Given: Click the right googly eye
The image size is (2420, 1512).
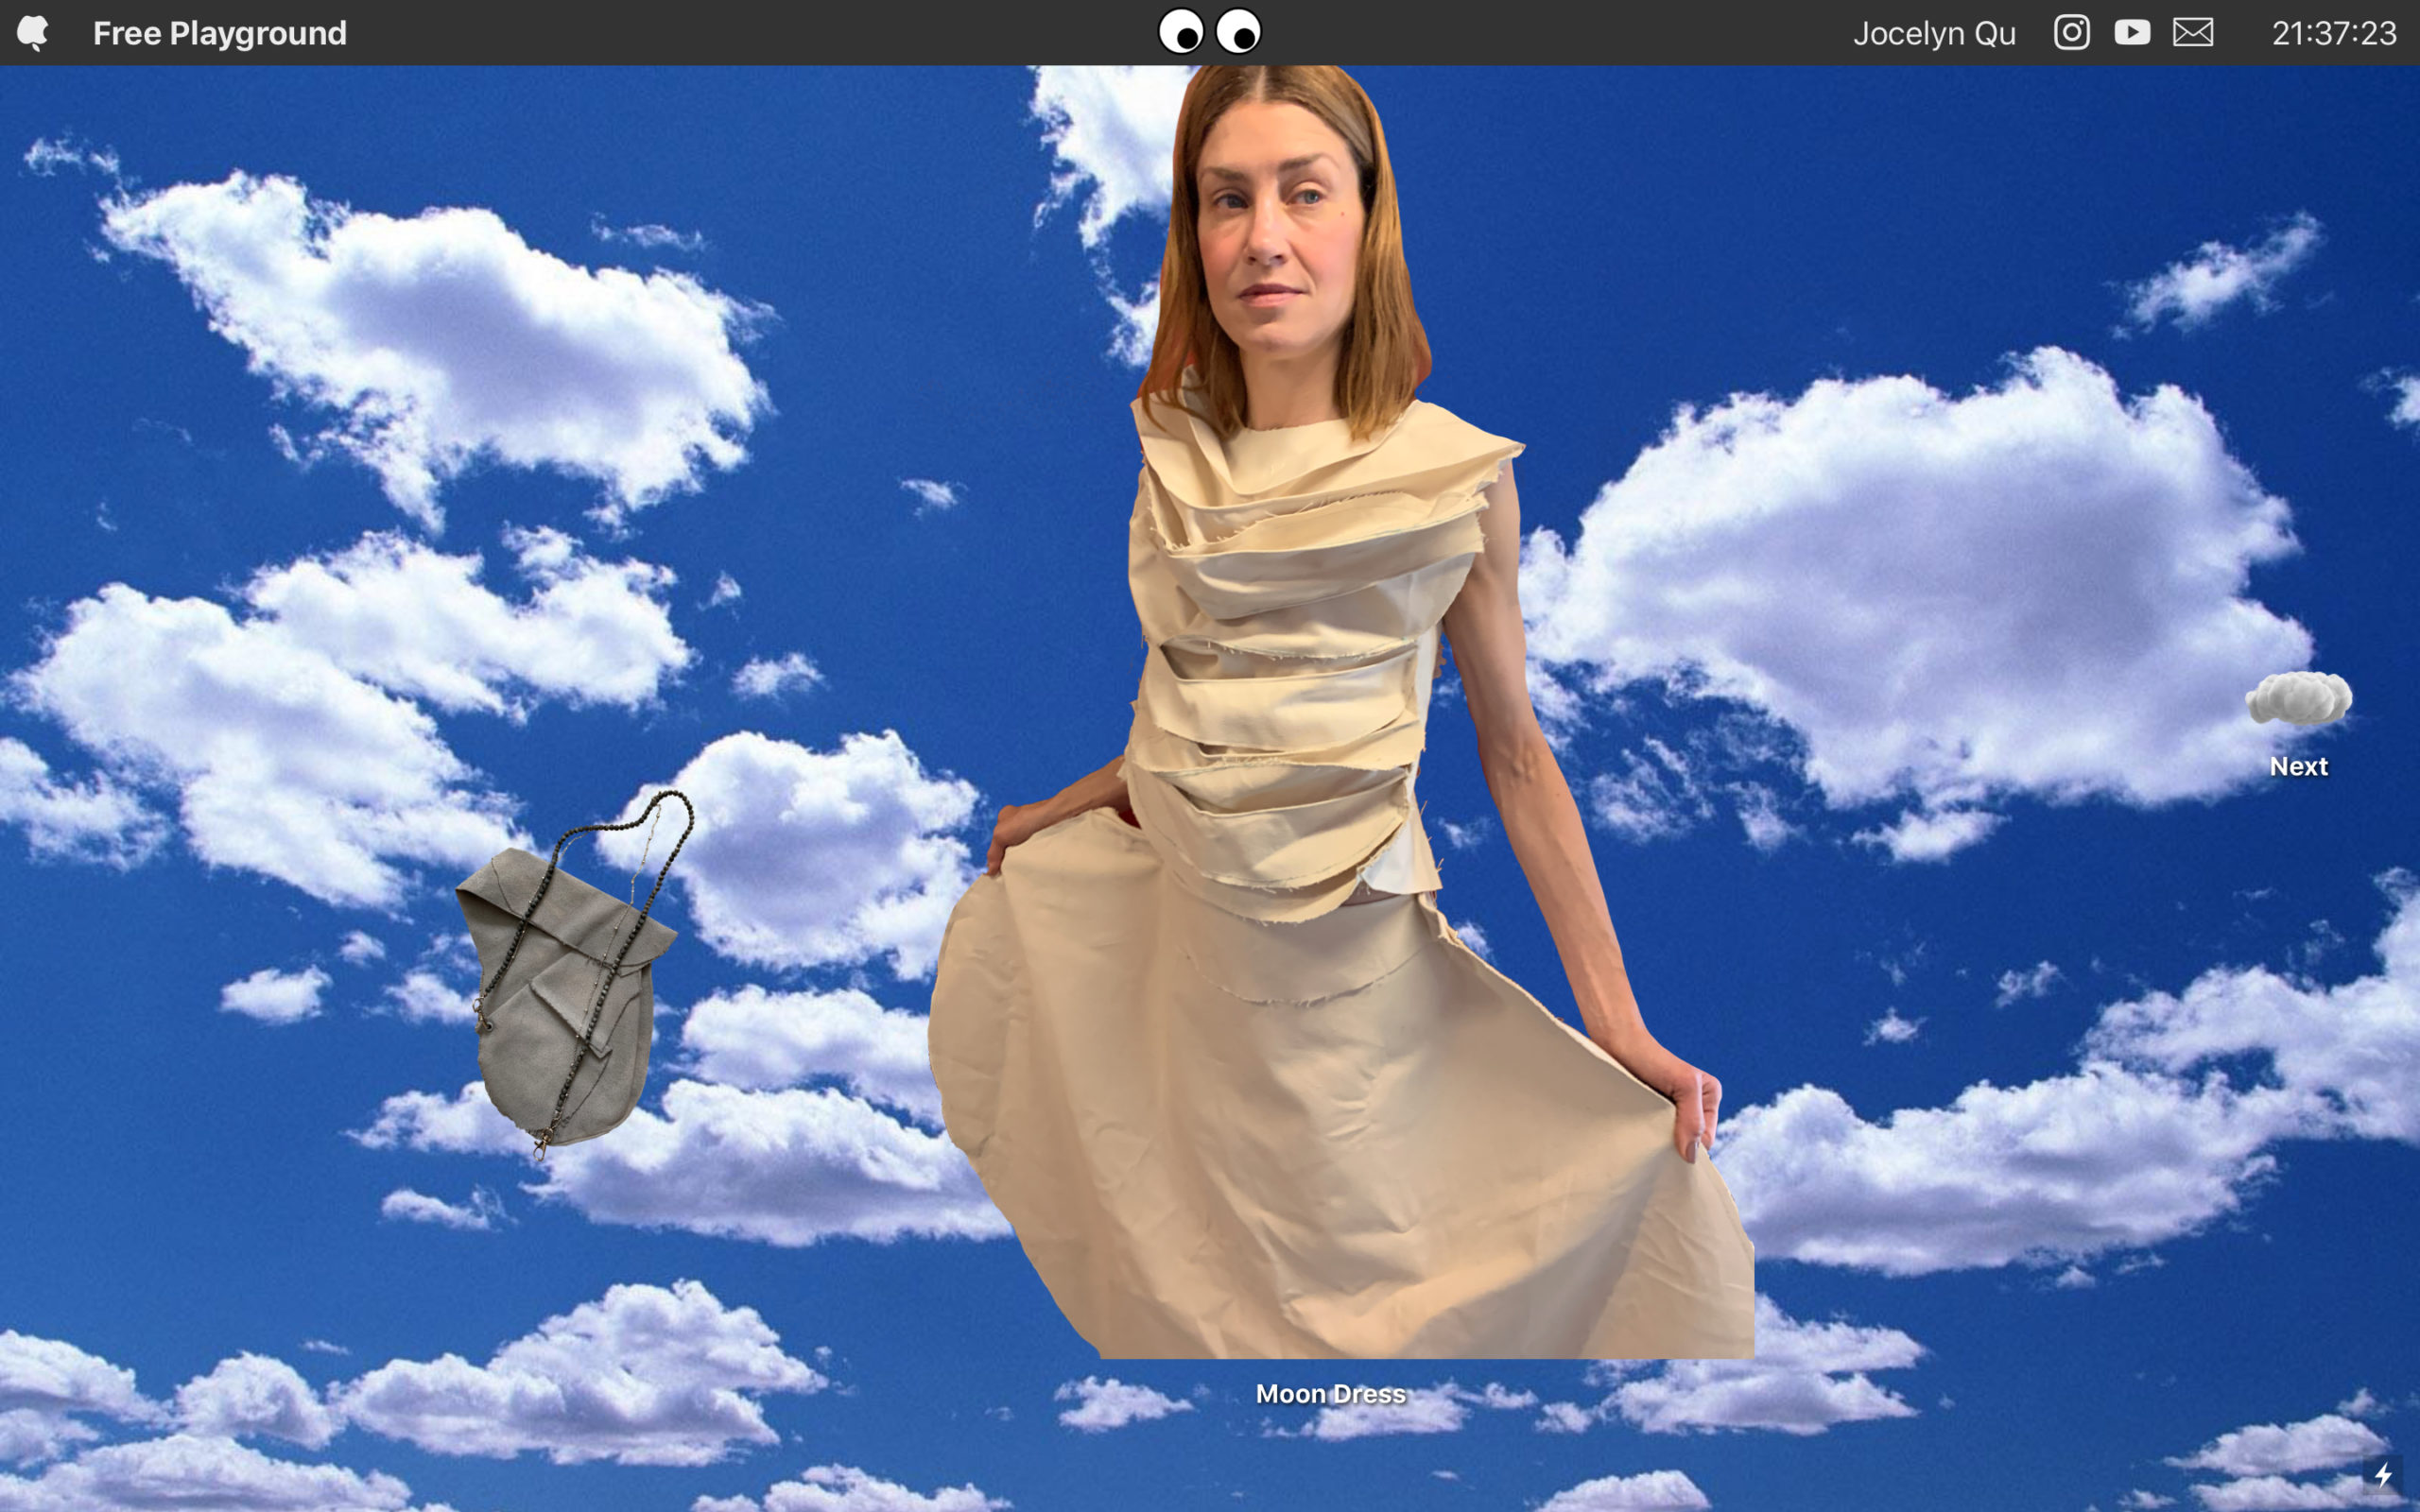Looking at the screenshot, I should (1238, 32).
